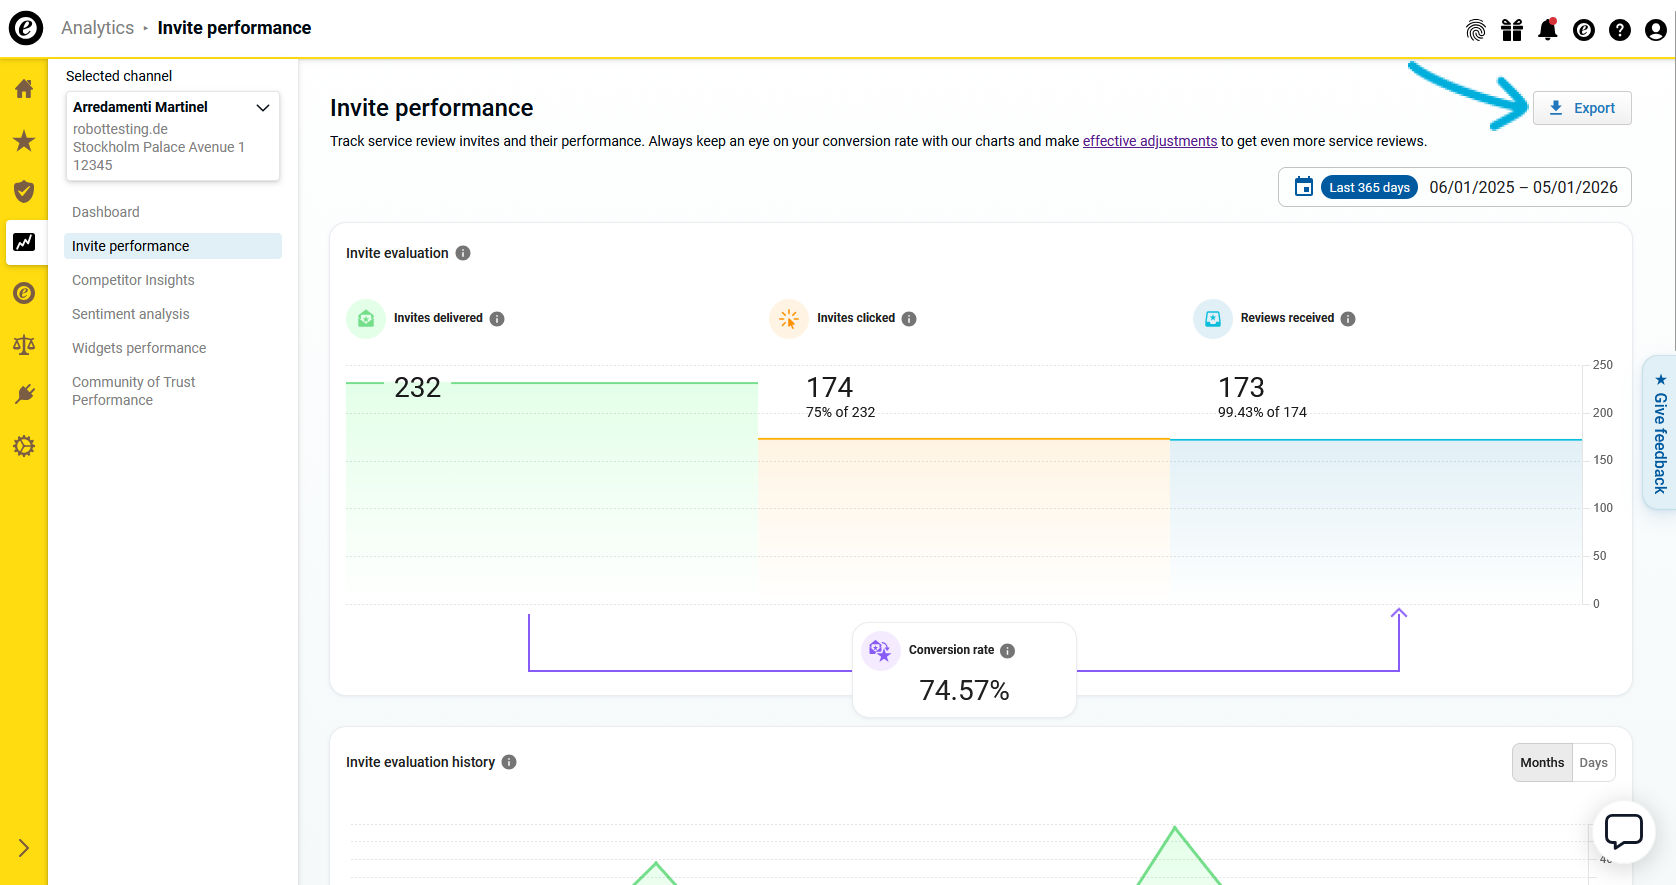Screen dimensions: 1676x885
Task: Click the Export button
Action: click(1582, 108)
